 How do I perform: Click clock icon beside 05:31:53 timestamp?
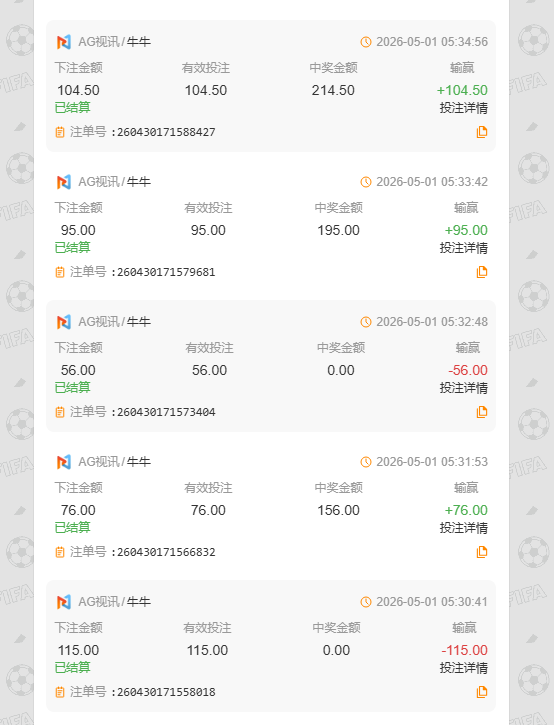pos(366,462)
